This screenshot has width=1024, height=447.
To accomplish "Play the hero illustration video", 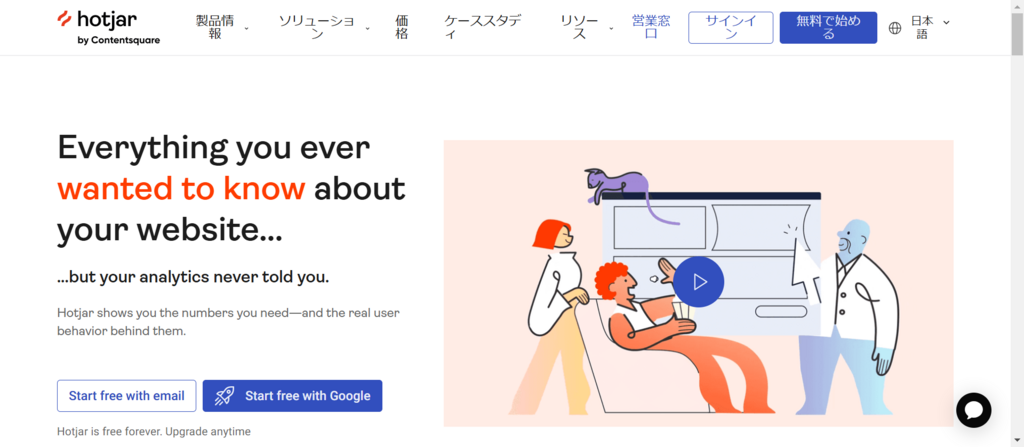I will pyautogui.click(x=698, y=282).
